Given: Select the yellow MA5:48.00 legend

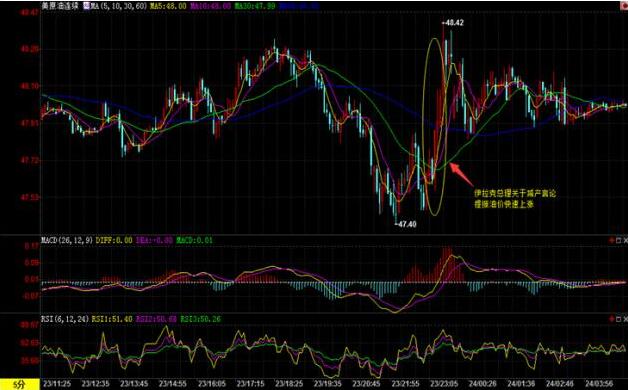Looking at the screenshot, I should tap(168, 6).
